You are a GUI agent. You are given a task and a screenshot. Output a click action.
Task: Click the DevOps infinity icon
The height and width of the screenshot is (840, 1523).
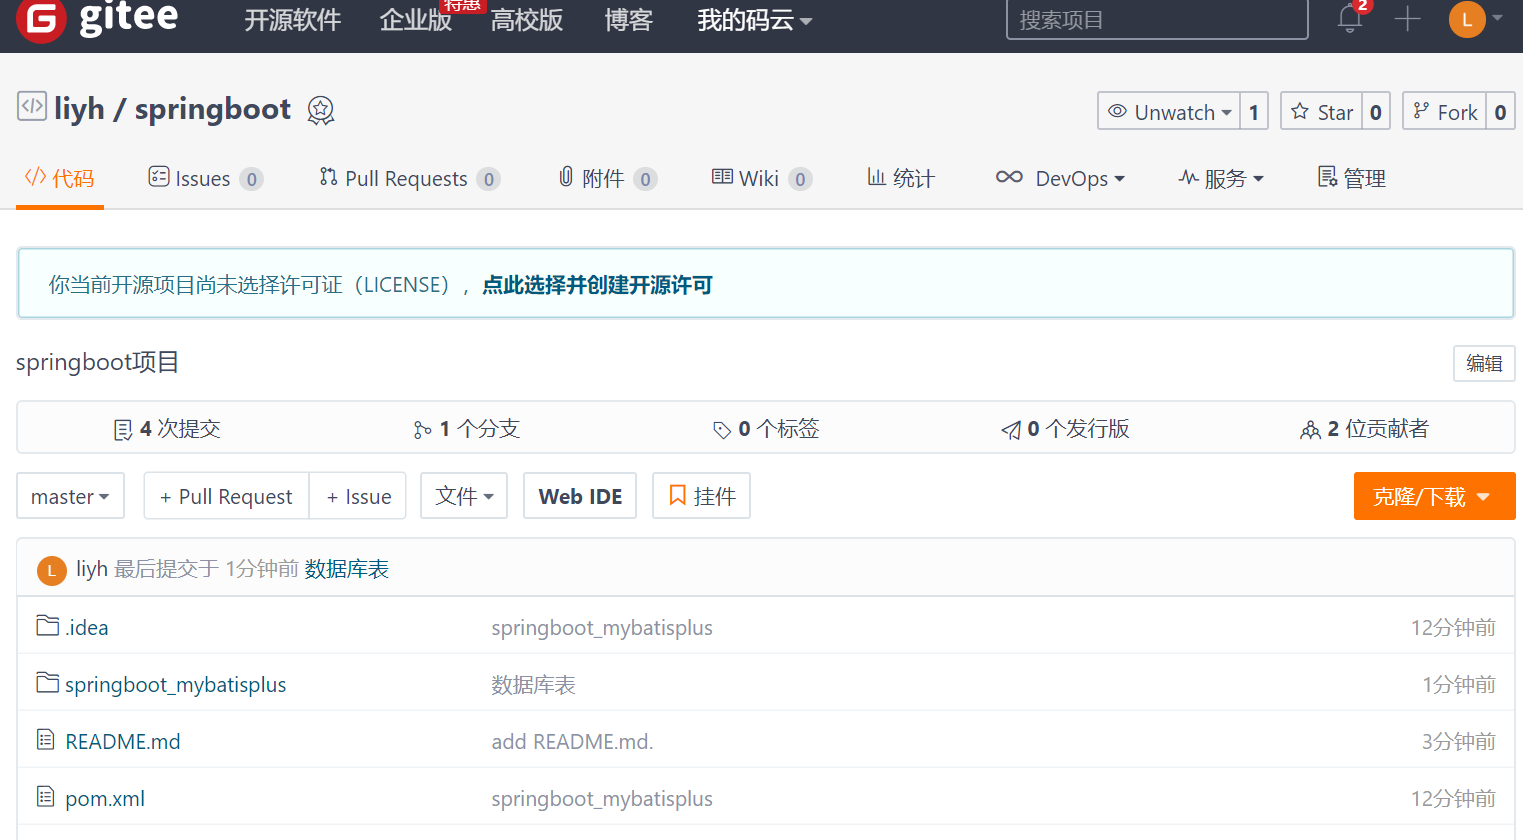(x=1009, y=177)
